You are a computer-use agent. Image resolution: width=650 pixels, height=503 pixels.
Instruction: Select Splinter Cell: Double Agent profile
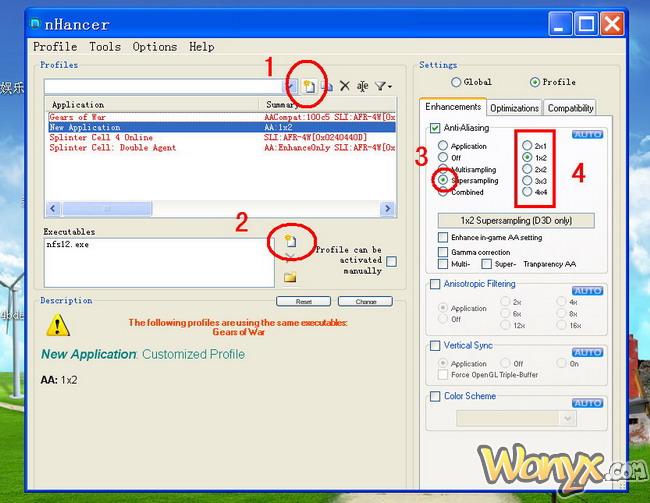tap(112, 148)
